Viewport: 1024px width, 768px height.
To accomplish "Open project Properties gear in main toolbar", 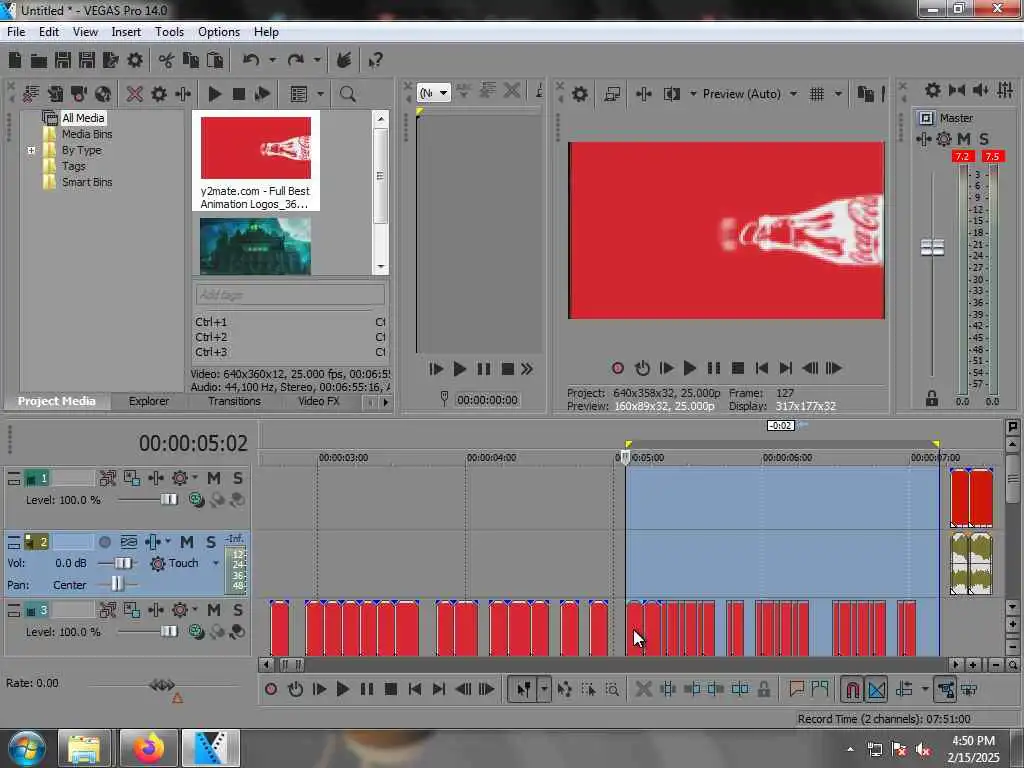I will pos(135,61).
